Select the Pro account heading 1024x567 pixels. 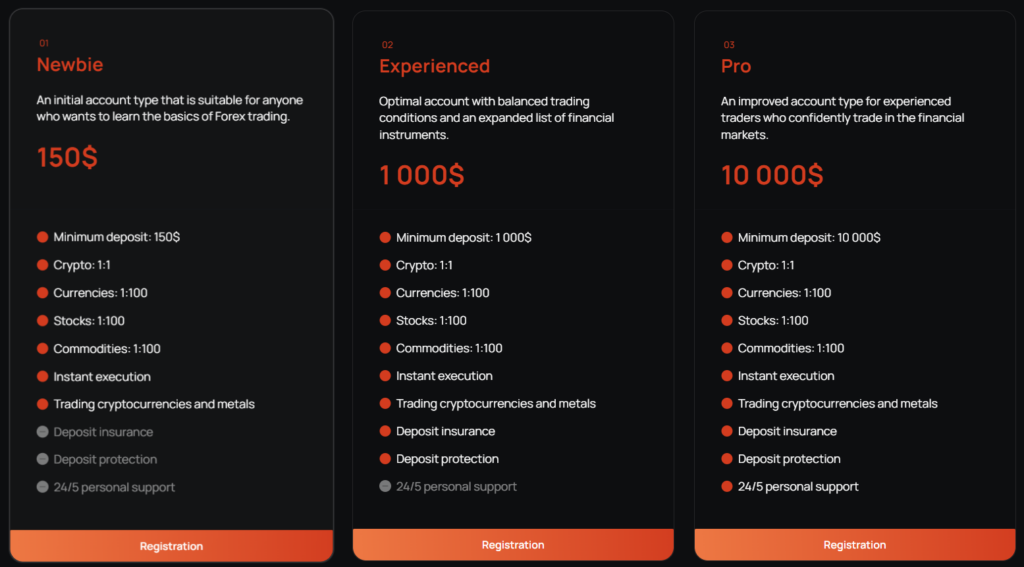736,66
